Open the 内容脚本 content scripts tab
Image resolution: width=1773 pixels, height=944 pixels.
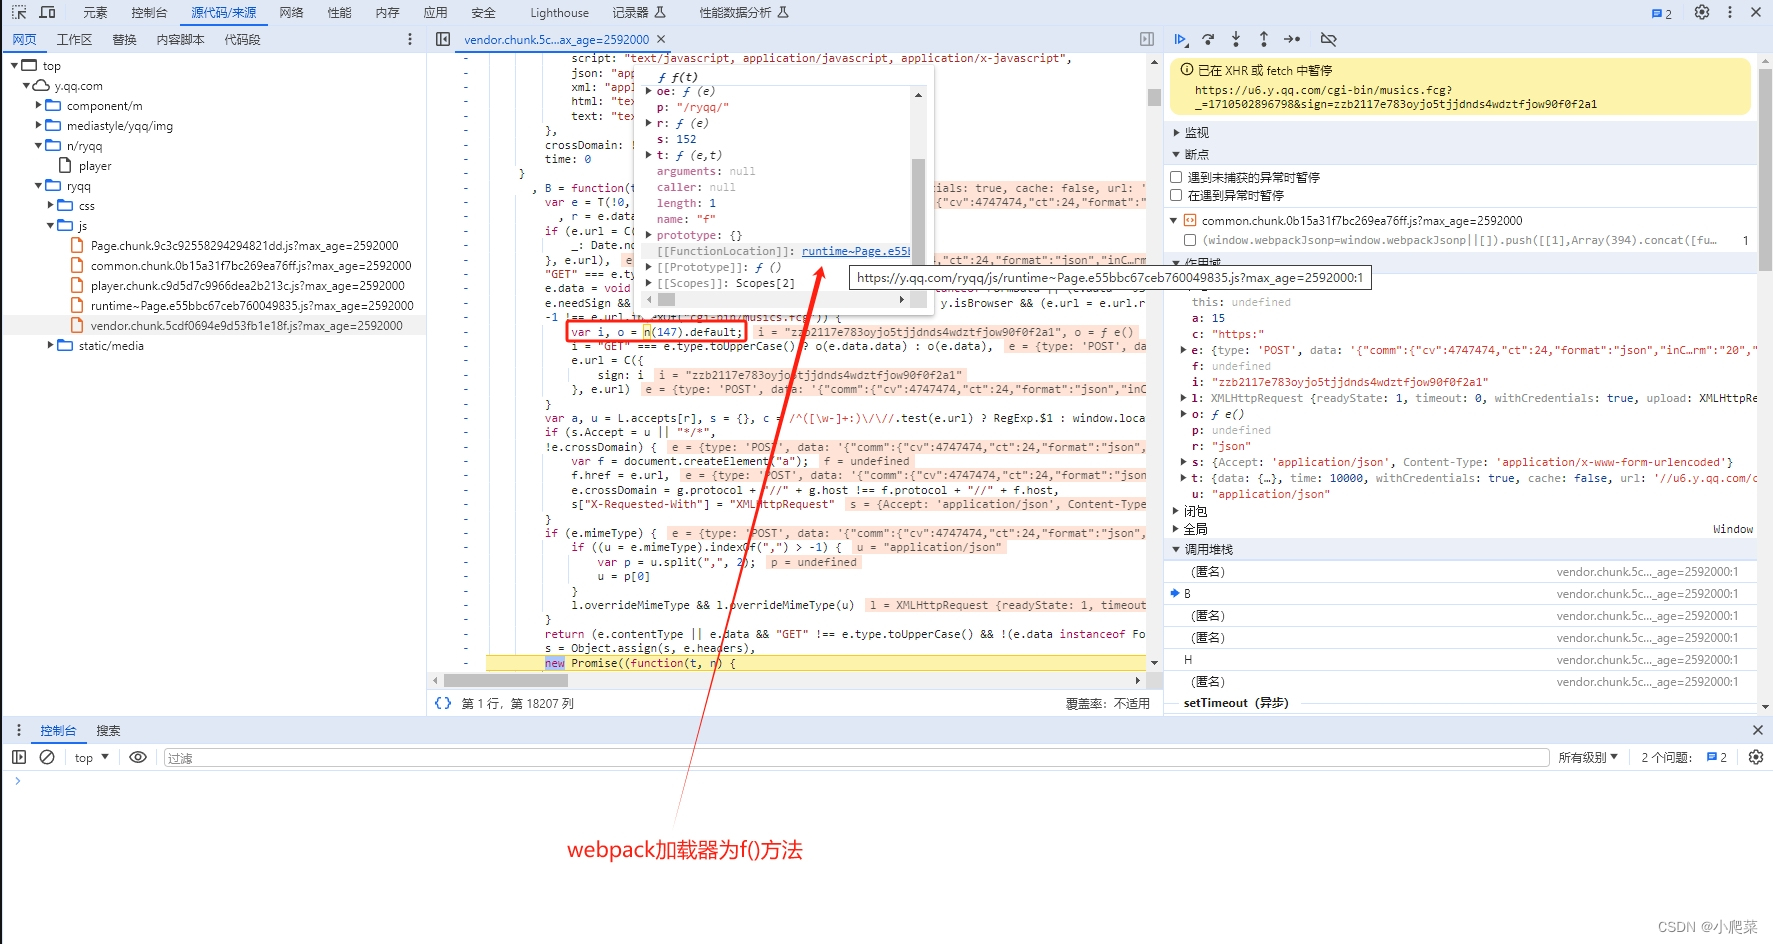pyautogui.click(x=180, y=39)
